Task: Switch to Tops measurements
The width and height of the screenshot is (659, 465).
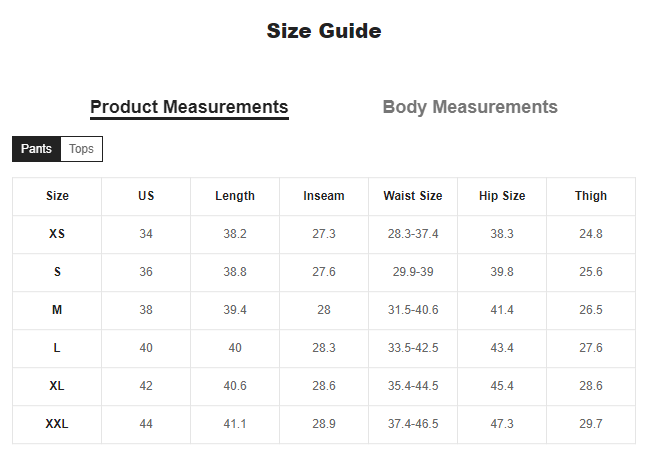Action: pos(82,149)
